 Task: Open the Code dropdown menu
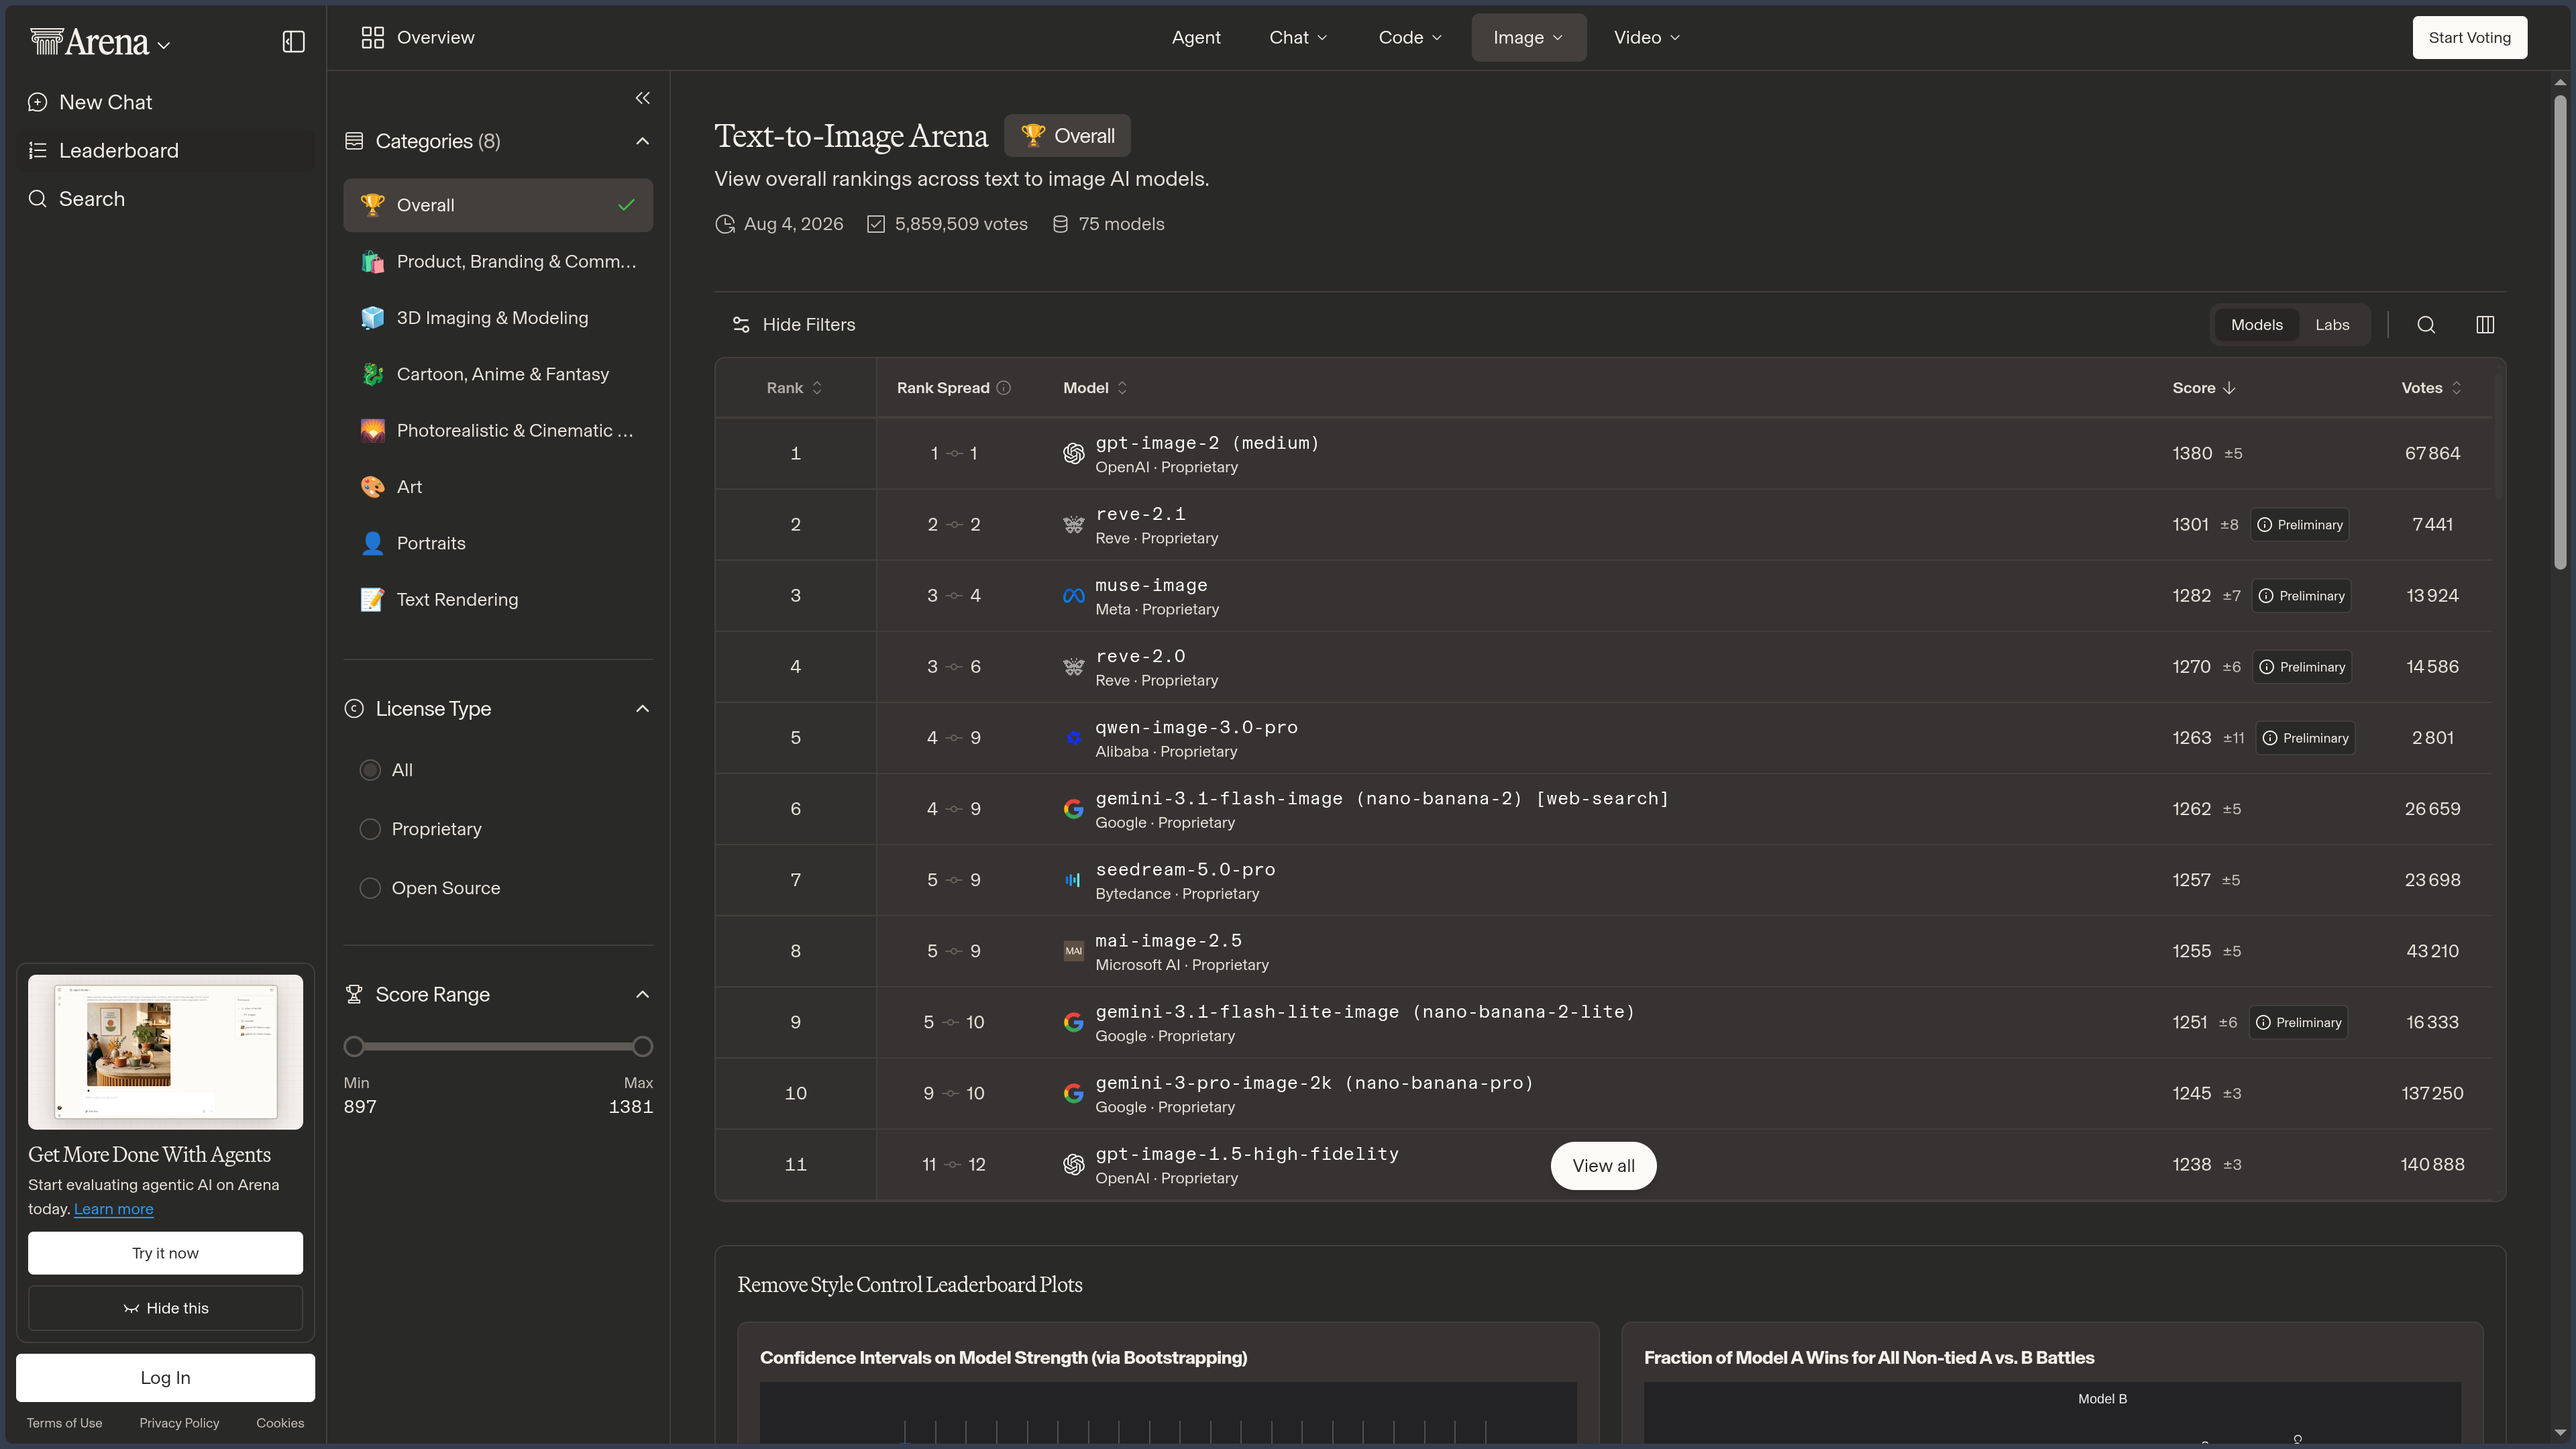[x=1410, y=37]
